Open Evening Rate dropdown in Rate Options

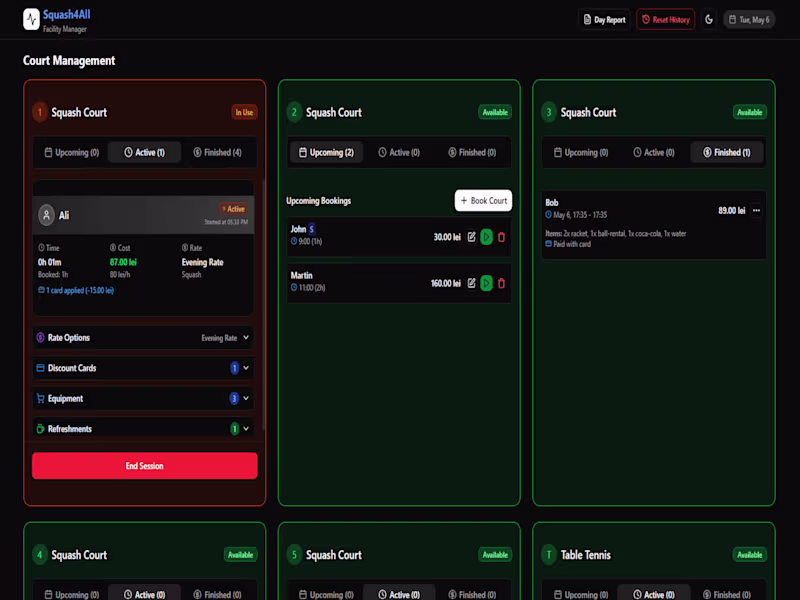225,338
